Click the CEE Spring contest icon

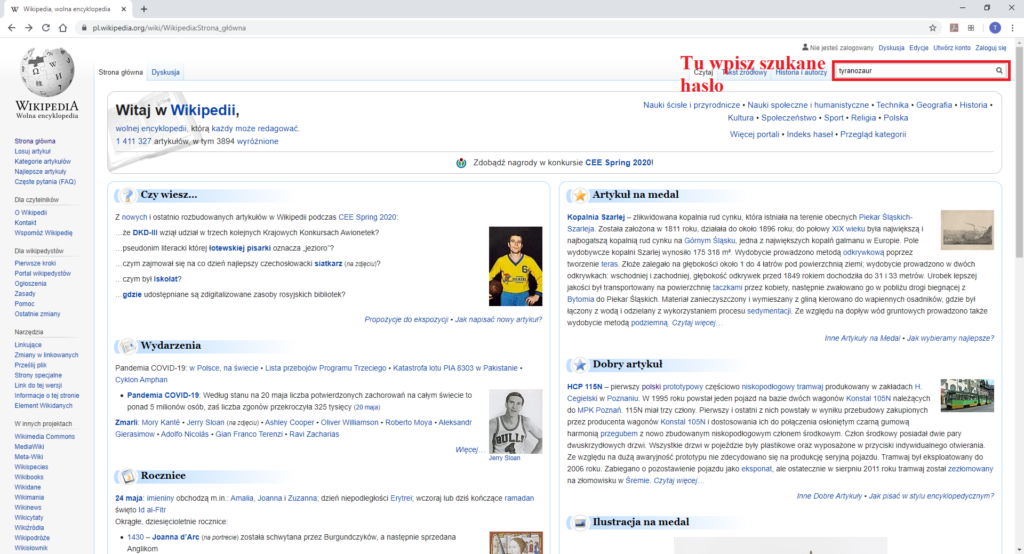tap(461, 163)
